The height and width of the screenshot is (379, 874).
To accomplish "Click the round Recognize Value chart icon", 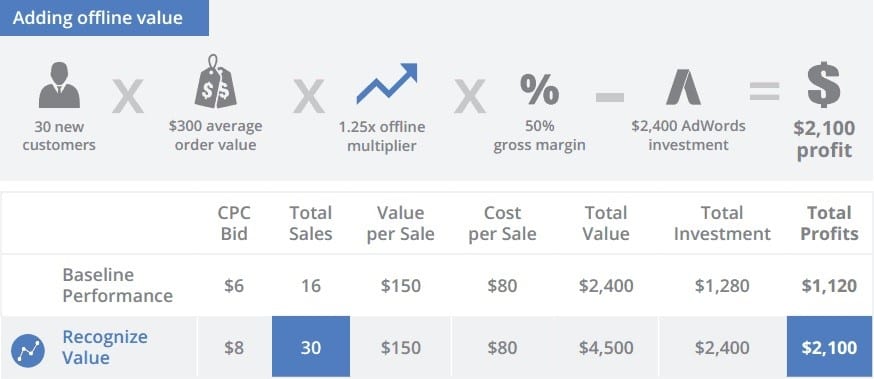I will pos(28,351).
